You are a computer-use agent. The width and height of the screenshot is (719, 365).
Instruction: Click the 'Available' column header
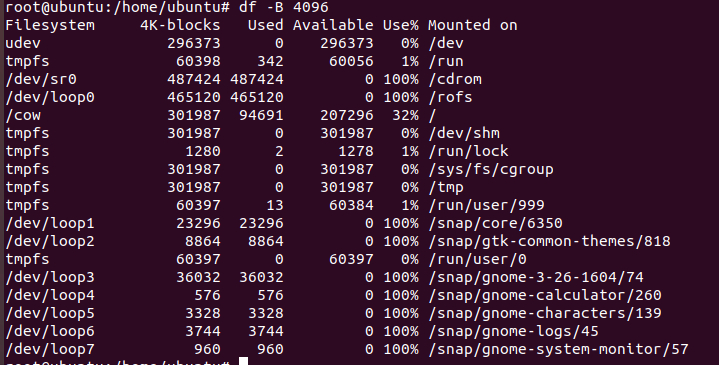[333, 25]
